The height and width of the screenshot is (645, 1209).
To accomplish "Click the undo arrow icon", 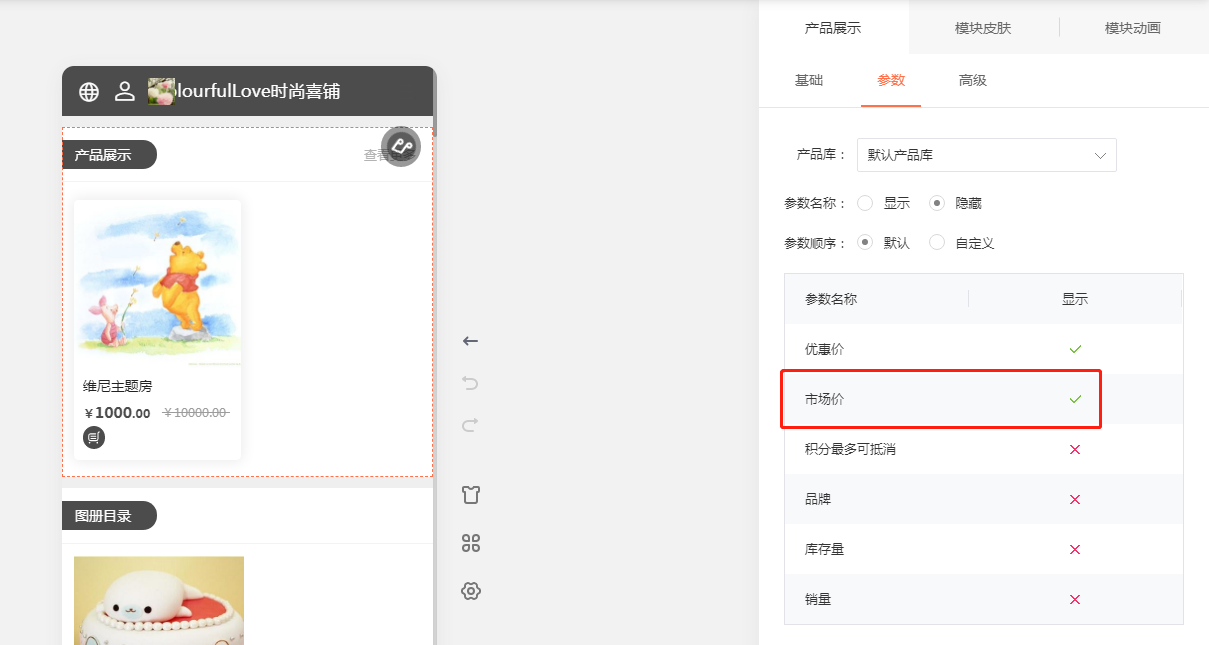I will [x=470, y=383].
